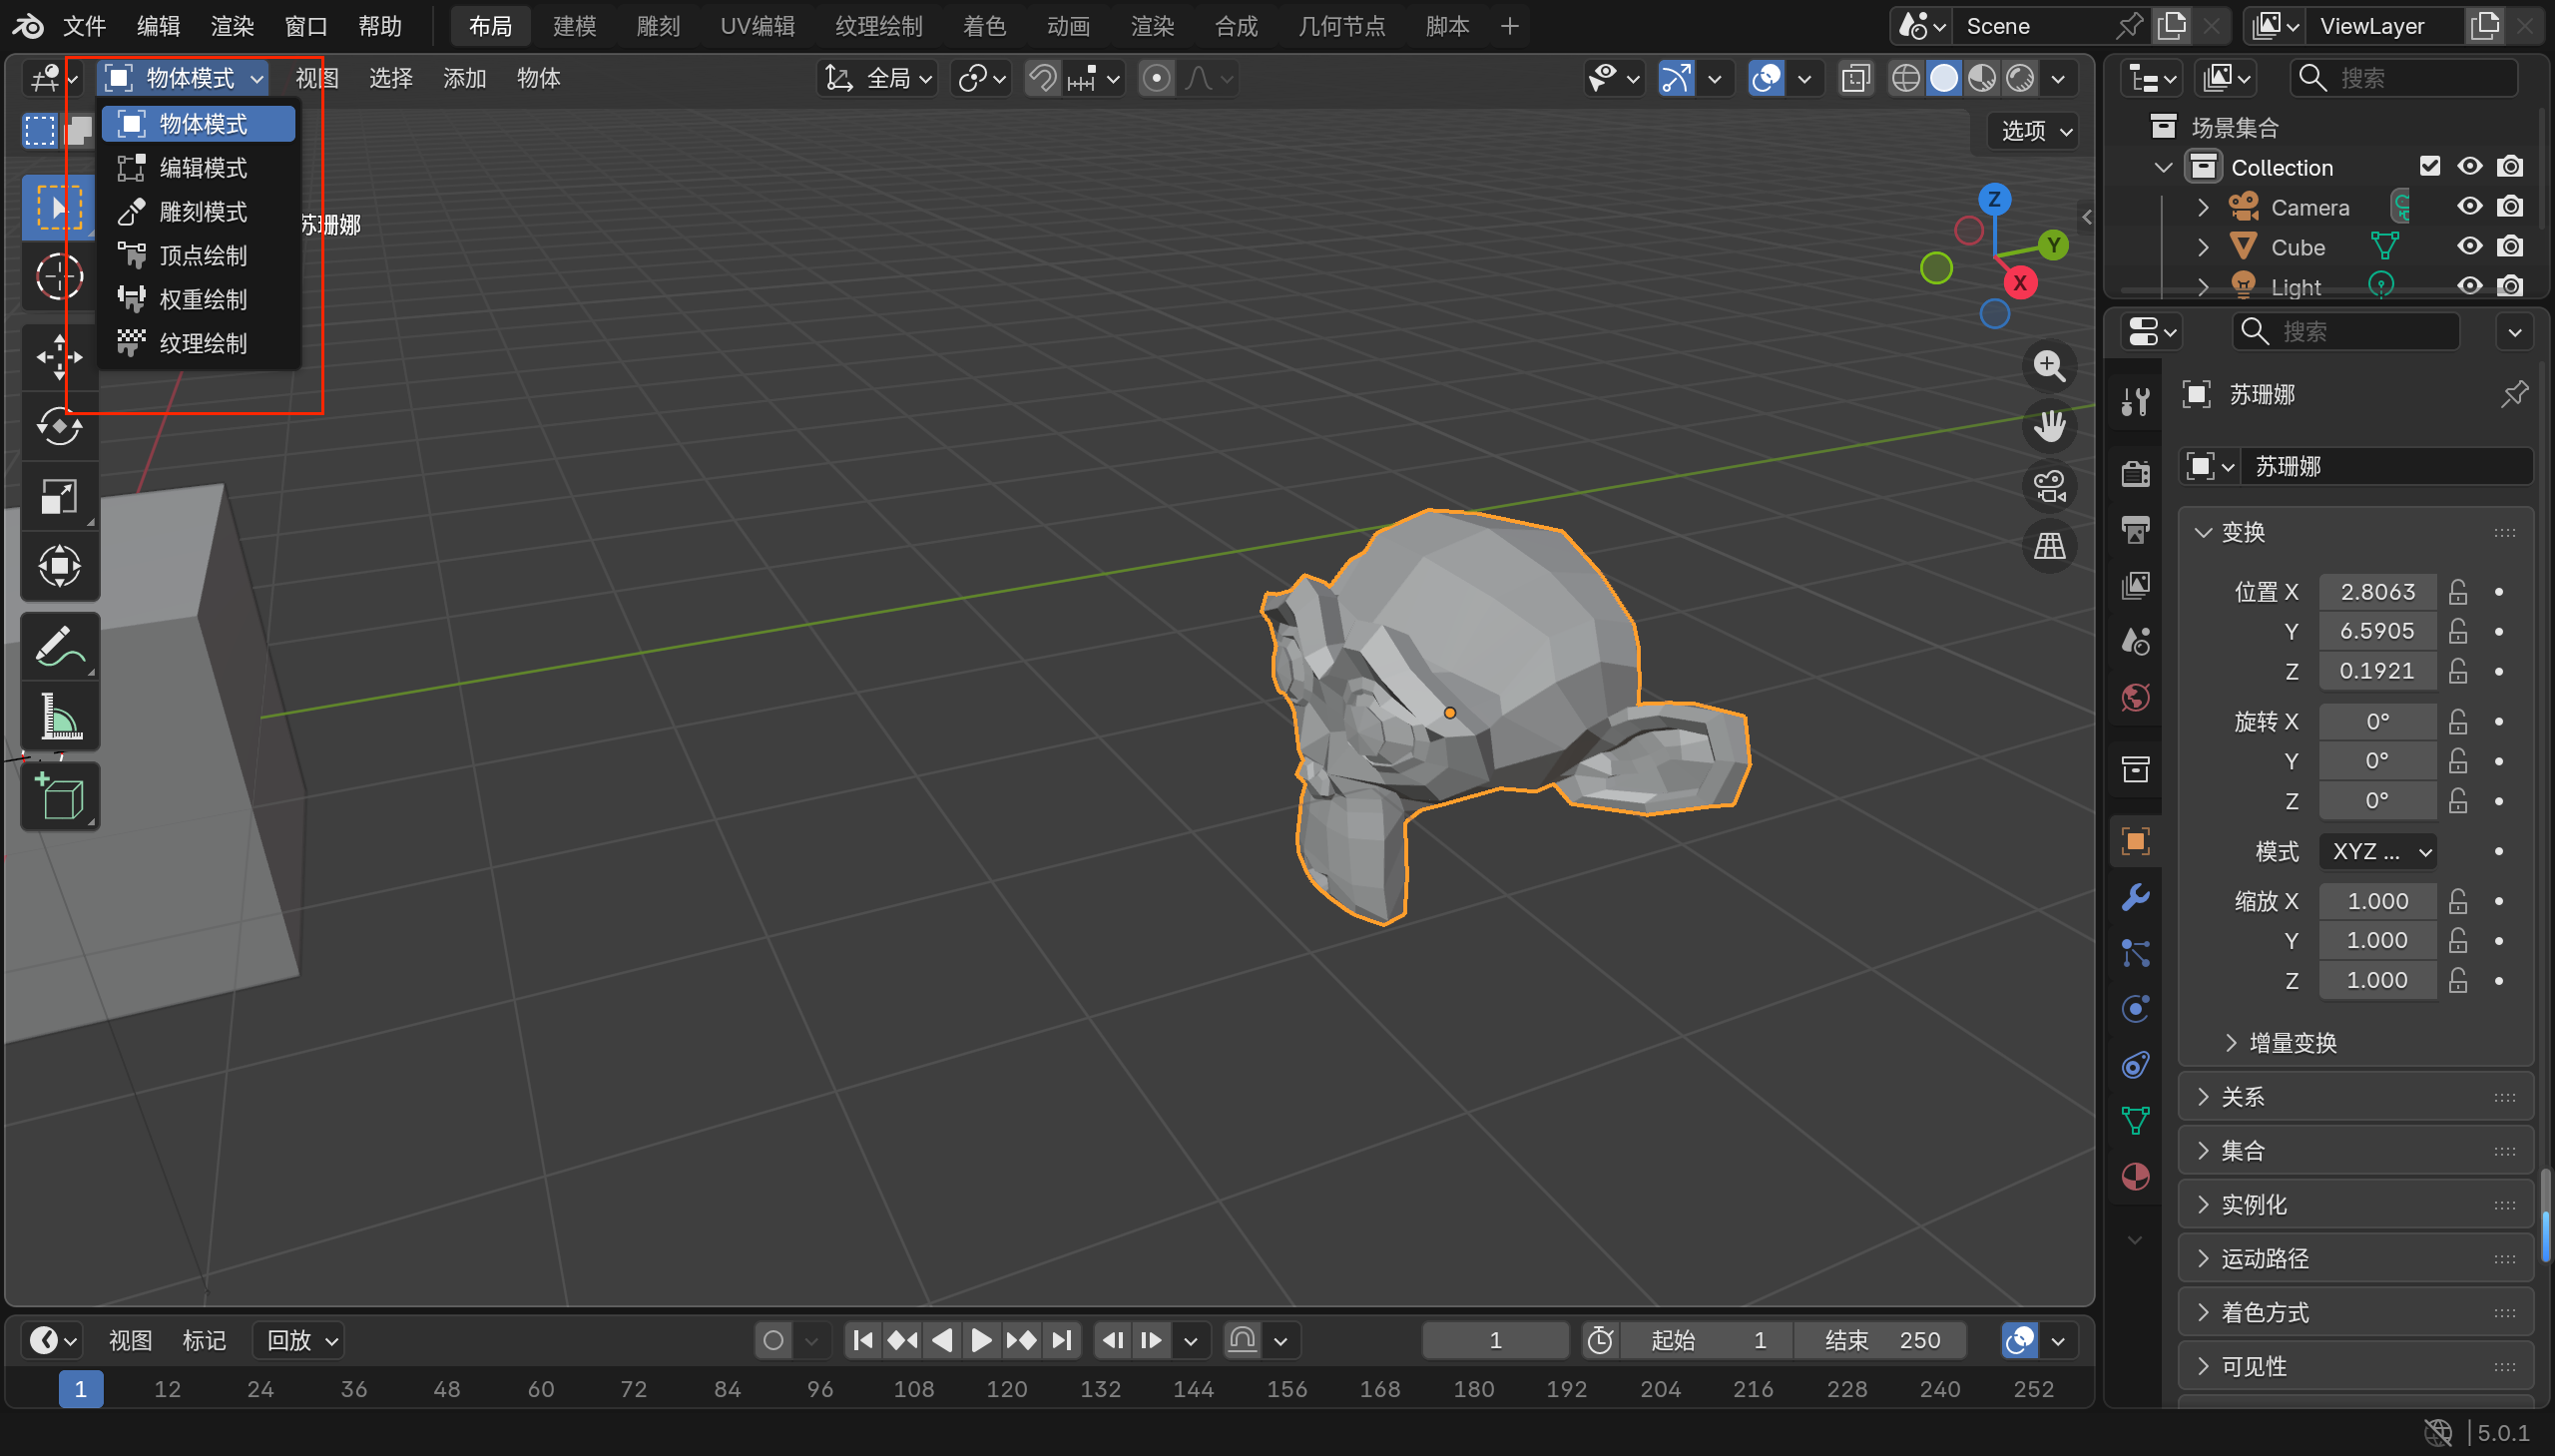Viewport: 2555px width, 1456px height.
Task: Select the Annotate pencil tool
Action: pyautogui.click(x=59, y=647)
